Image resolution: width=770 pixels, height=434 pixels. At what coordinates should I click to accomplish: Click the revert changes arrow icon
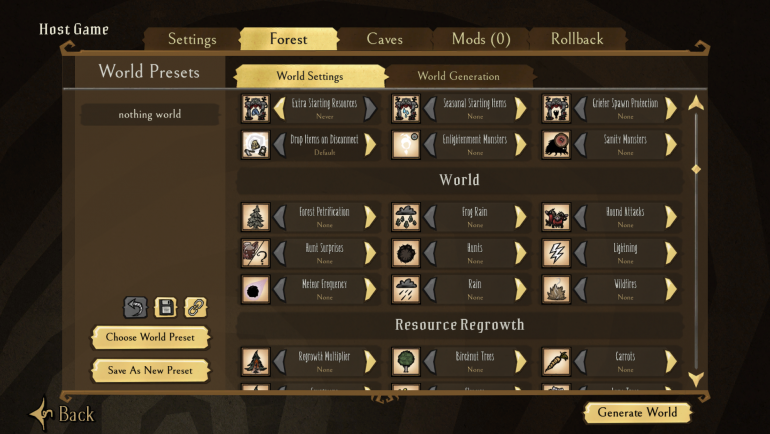click(x=135, y=308)
